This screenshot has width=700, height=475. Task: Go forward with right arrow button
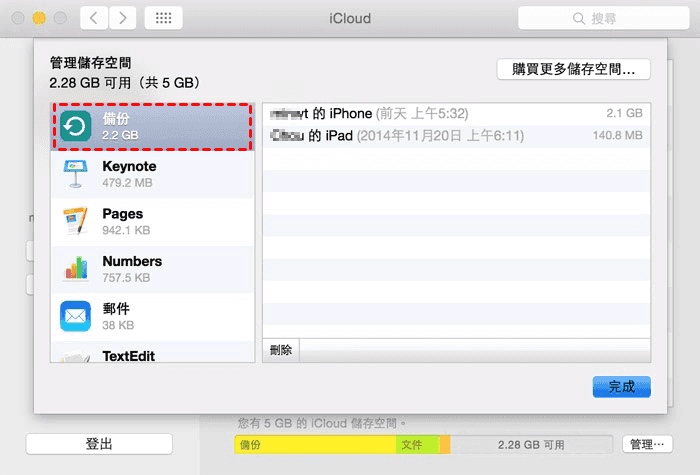123,18
